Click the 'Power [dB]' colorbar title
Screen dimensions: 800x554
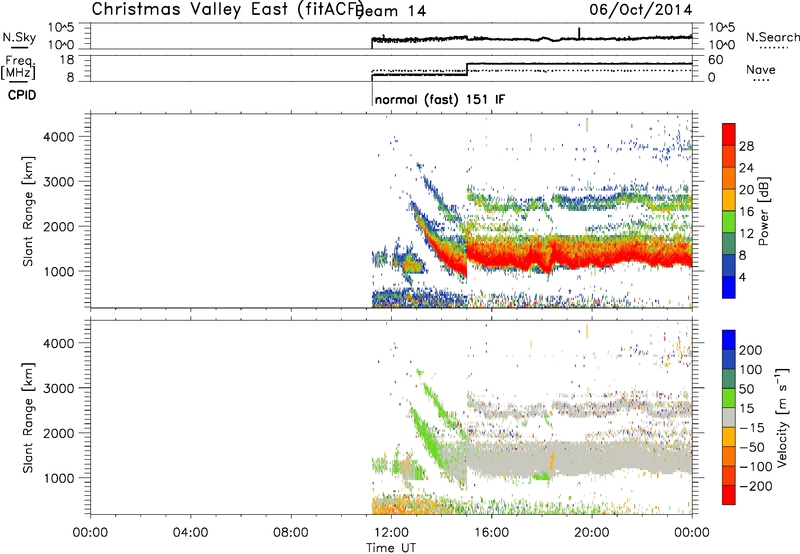pyautogui.click(x=764, y=211)
